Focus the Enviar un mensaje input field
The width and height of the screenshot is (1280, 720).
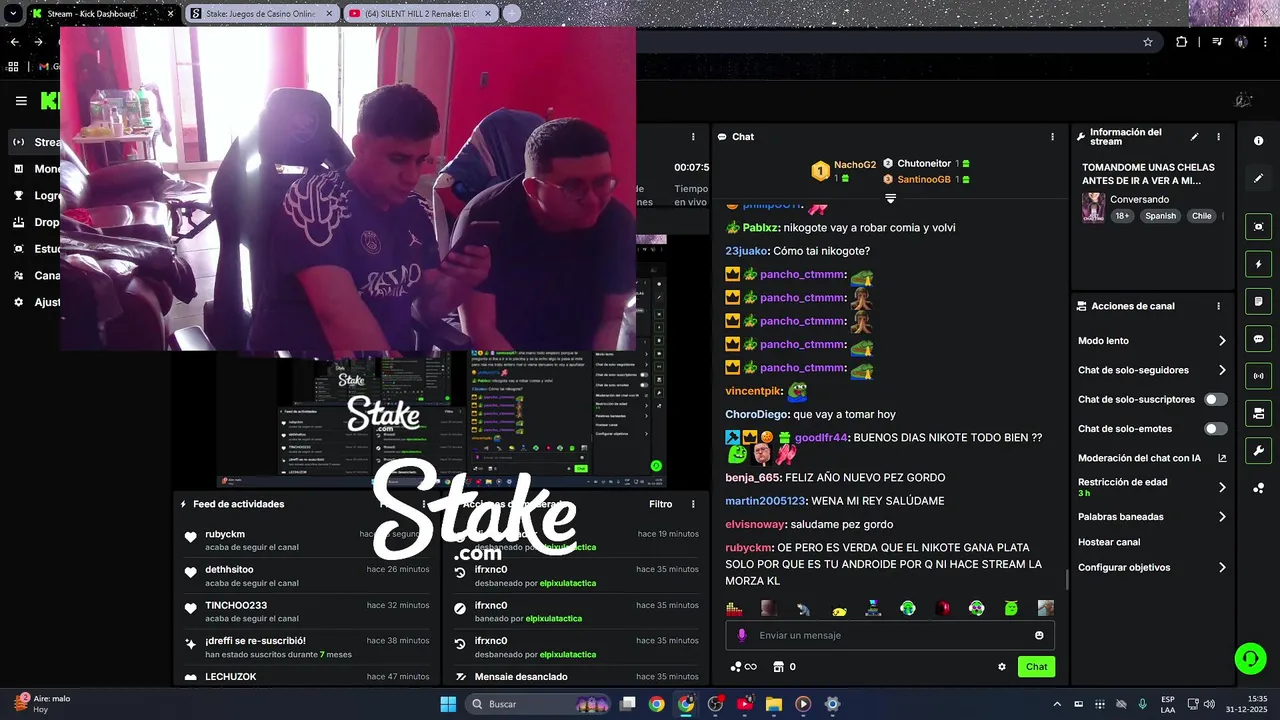[890, 635]
